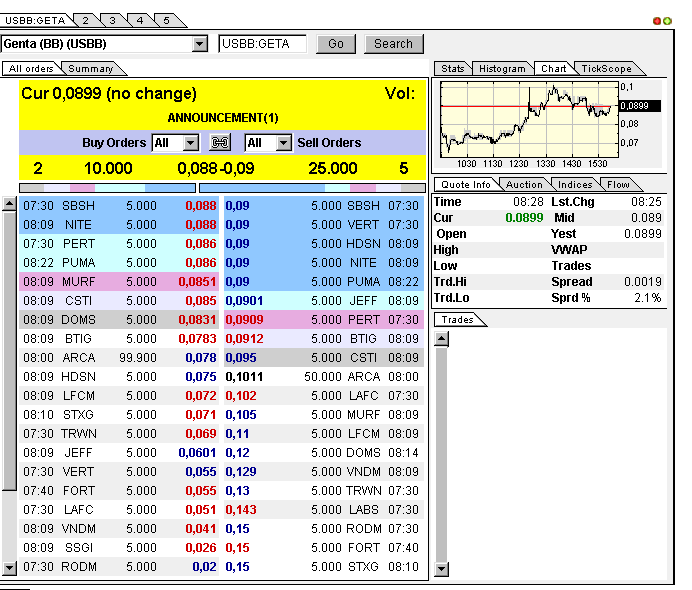Click the order list scroll up arrow
Screen dimensions: 692x590
[9, 204]
